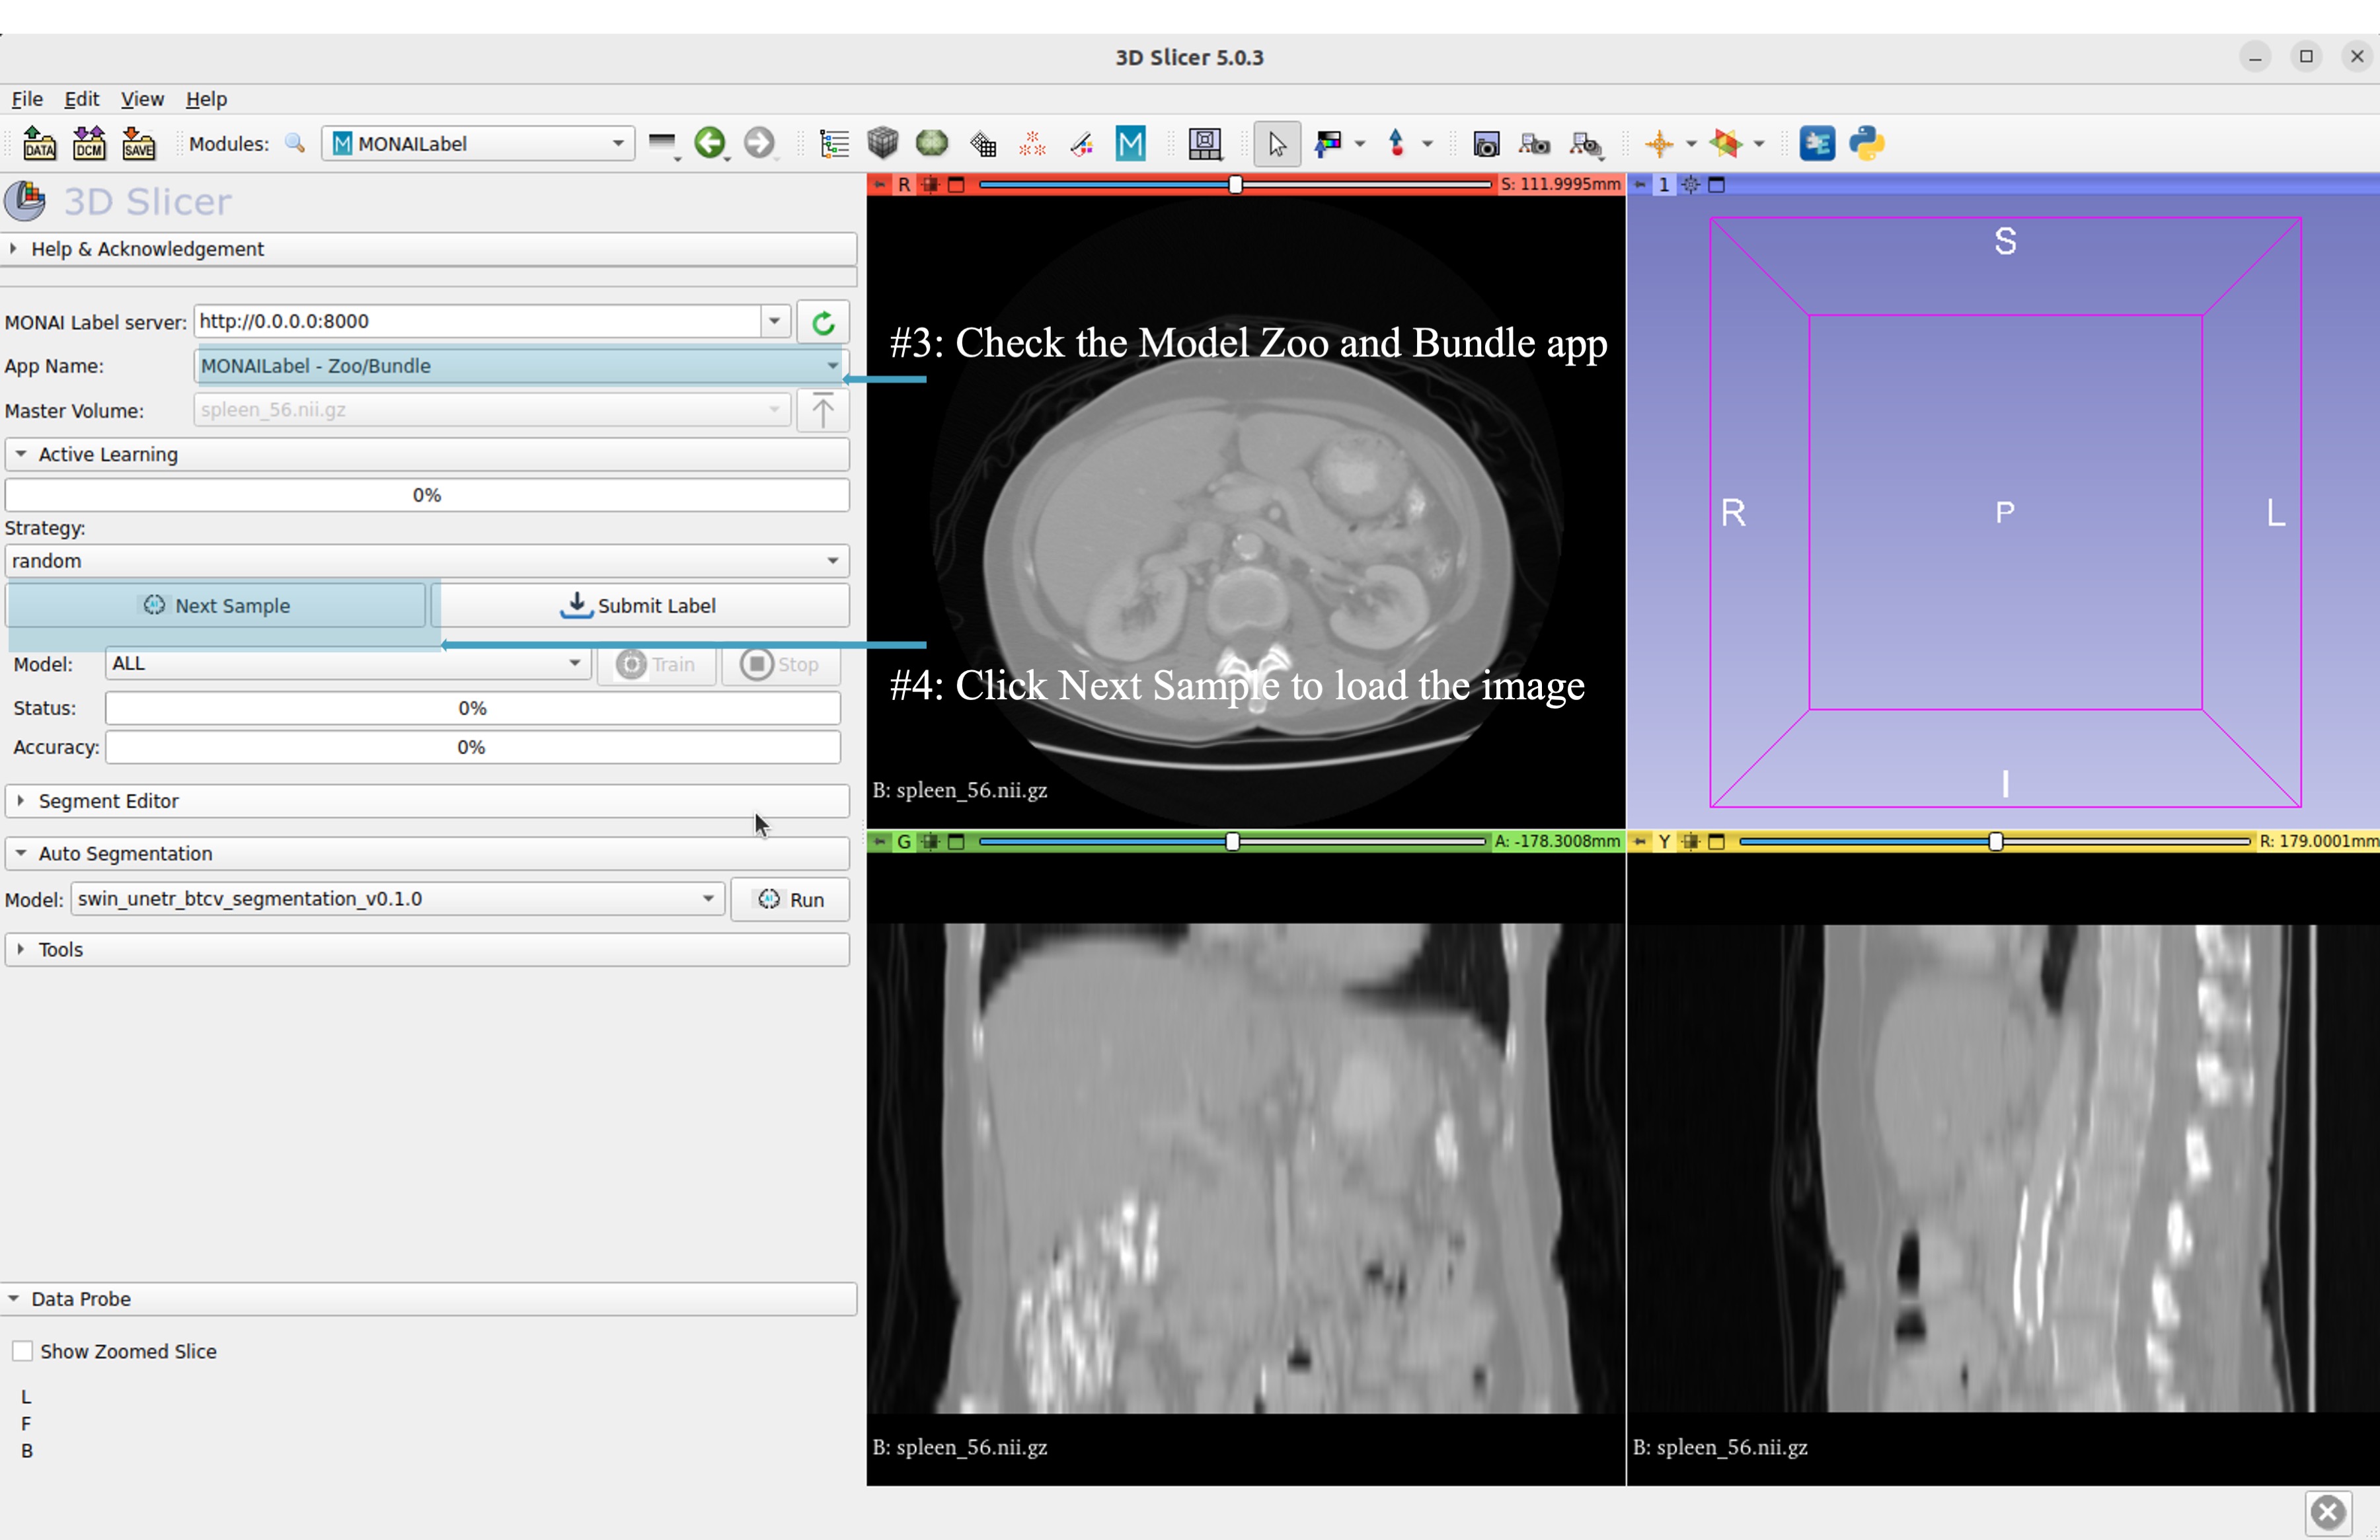Capture a screenshot with camera icon
Screen dimensions: 2380x1540
[x=1486, y=143]
